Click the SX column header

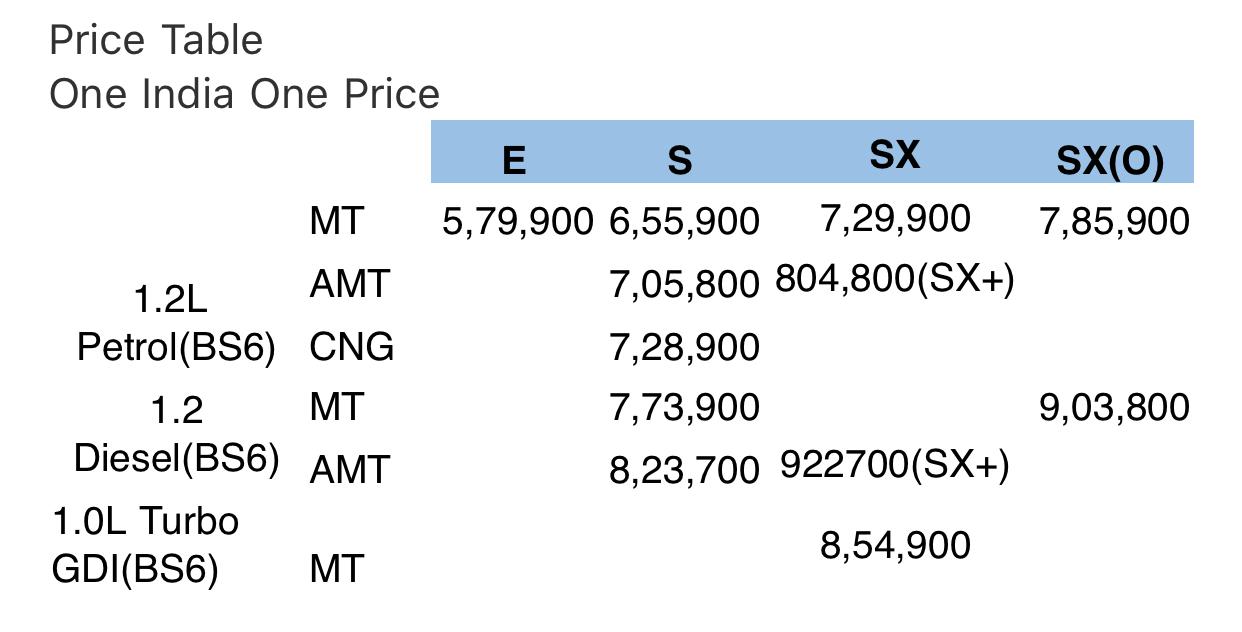click(894, 155)
